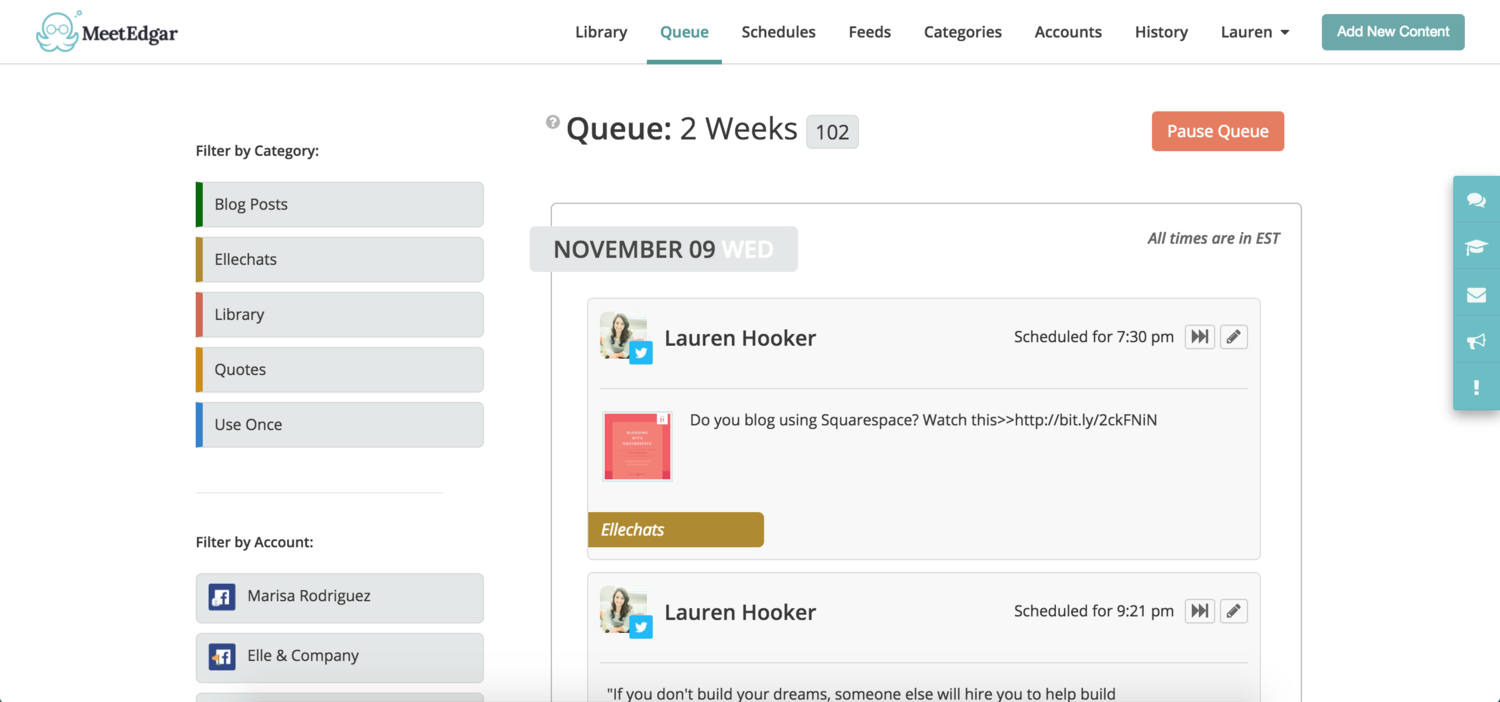The height and width of the screenshot is (702, 1500).
Task: Click the NOVEMBER 09 WED date header
Action: coord(664,250)
